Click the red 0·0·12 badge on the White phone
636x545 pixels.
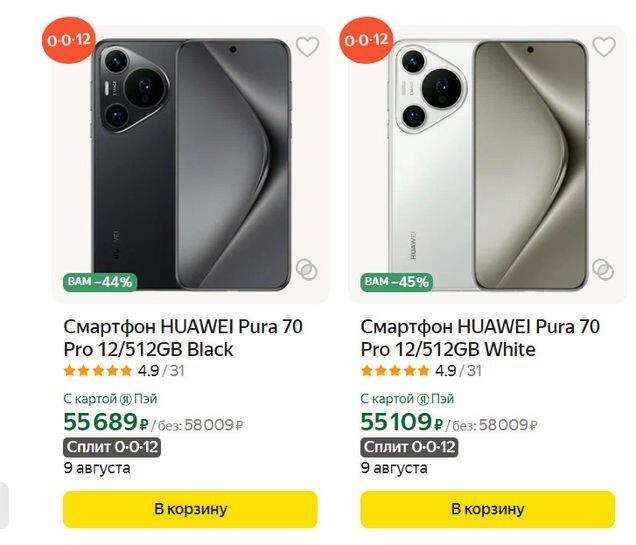(x=366, y=40)
